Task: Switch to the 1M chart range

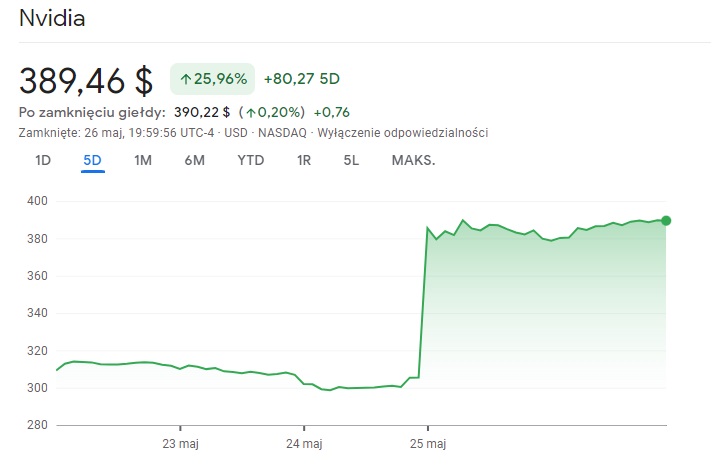Action: pos(143,160)
